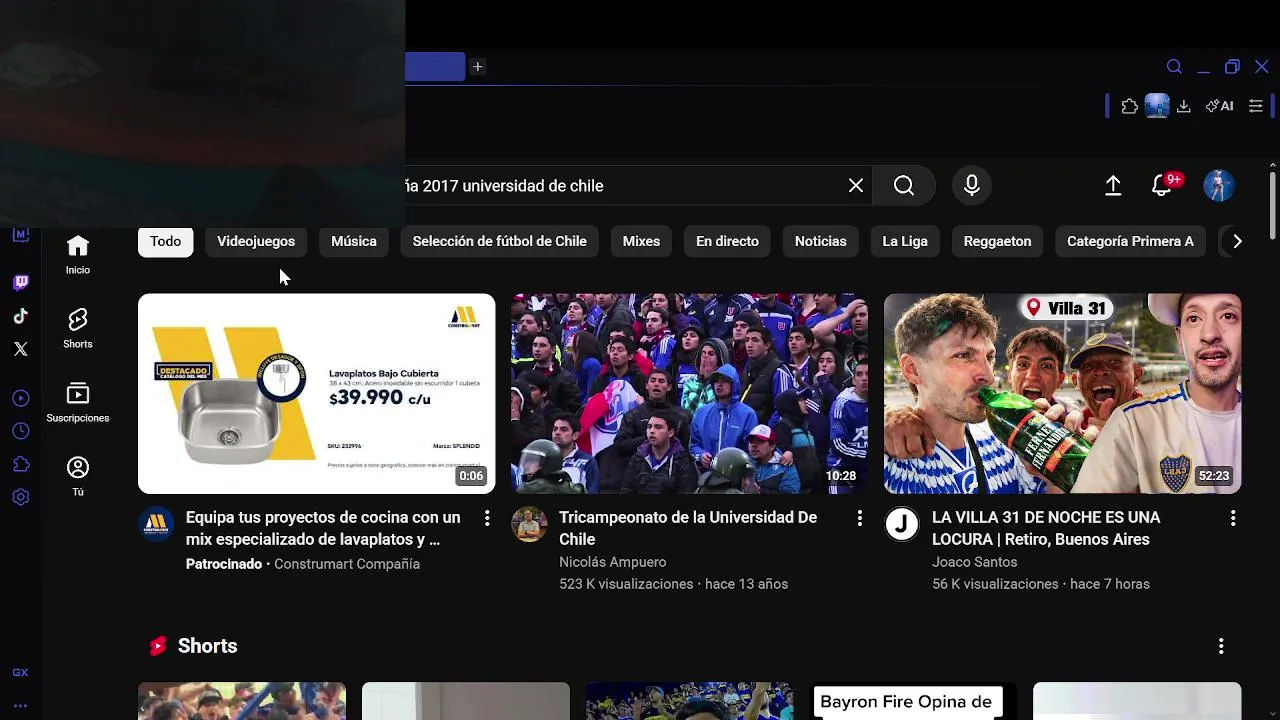Filter by Selección de fútbol de Chile
Image resolution: width=1280 pixels, height=720 pixels.
pos(500,241)
